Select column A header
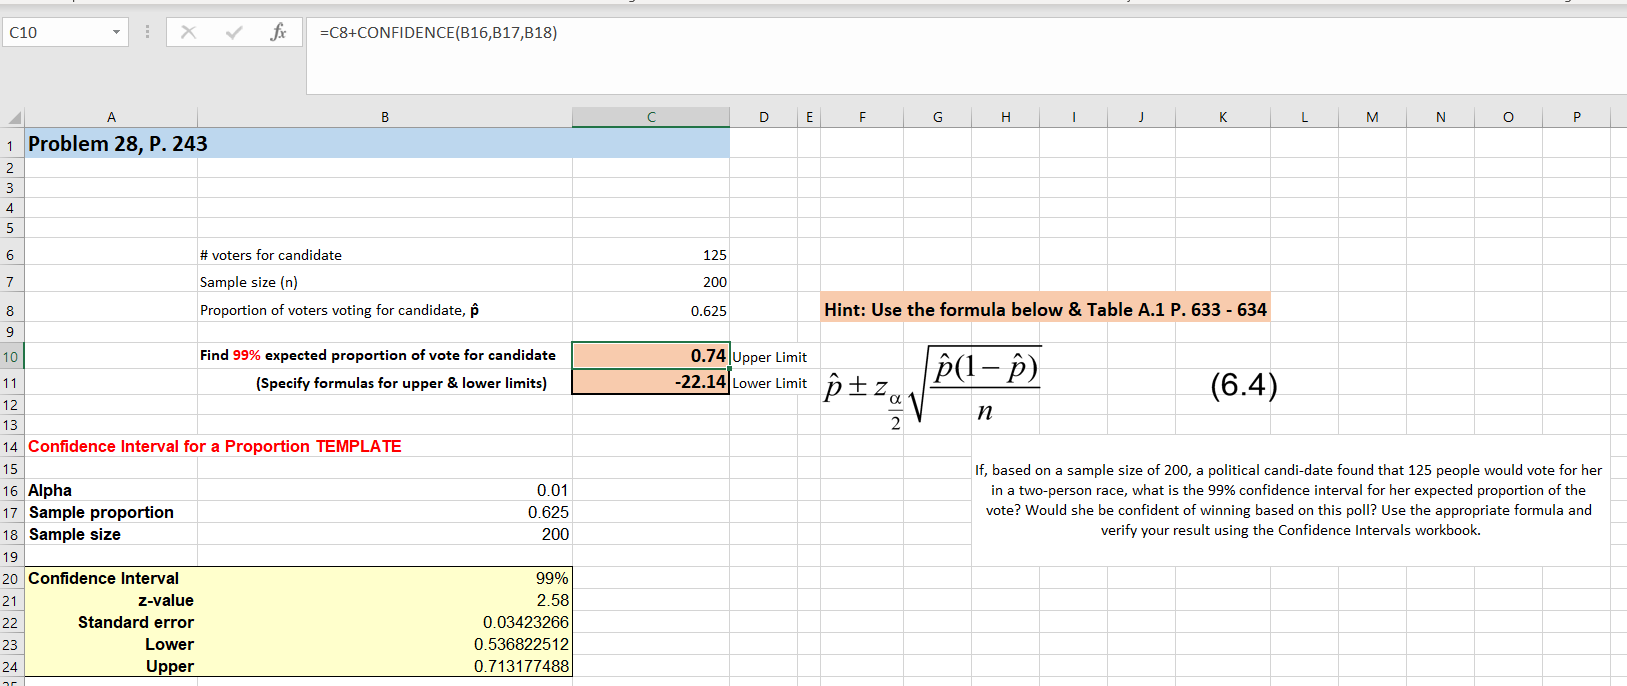The image size is (1627, 686). click(111, 117)
